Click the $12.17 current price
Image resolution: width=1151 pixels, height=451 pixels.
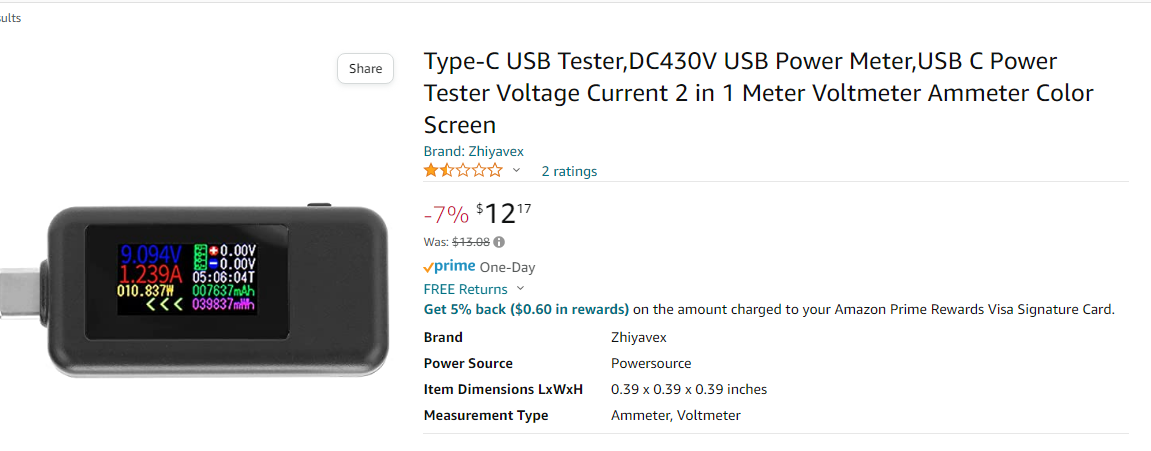[x=504, y=213]
